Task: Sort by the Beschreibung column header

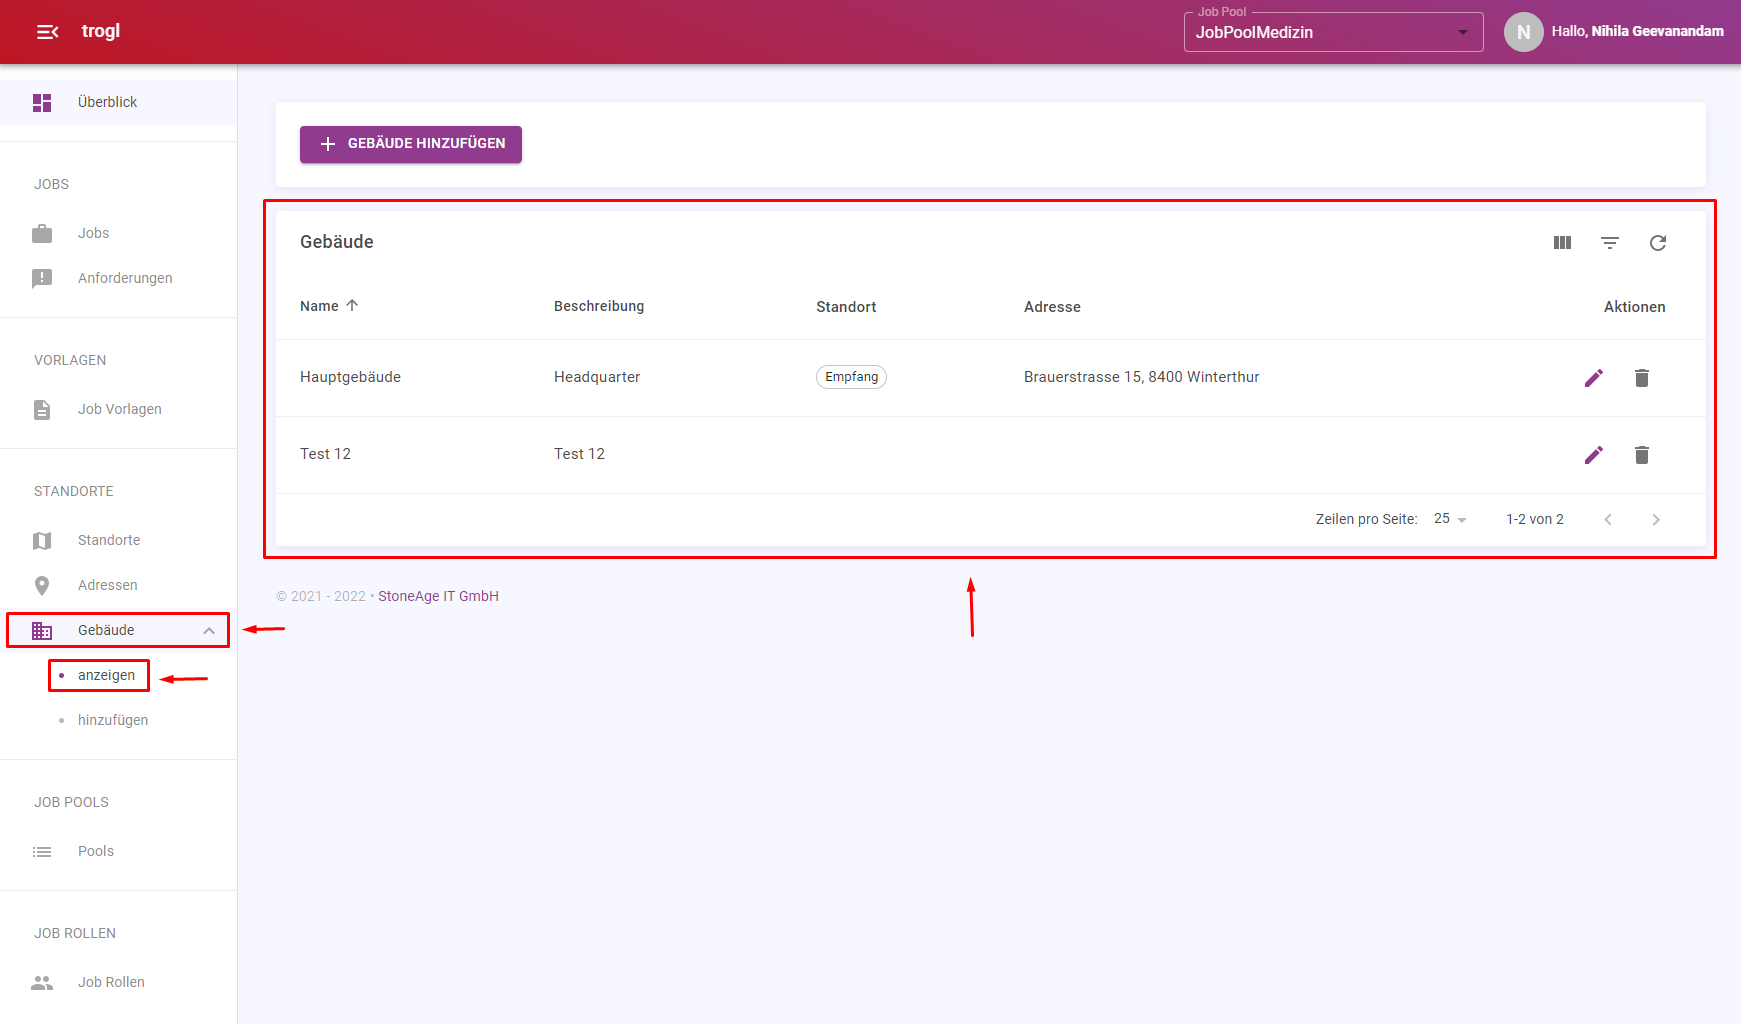Action: coord(599,306)
